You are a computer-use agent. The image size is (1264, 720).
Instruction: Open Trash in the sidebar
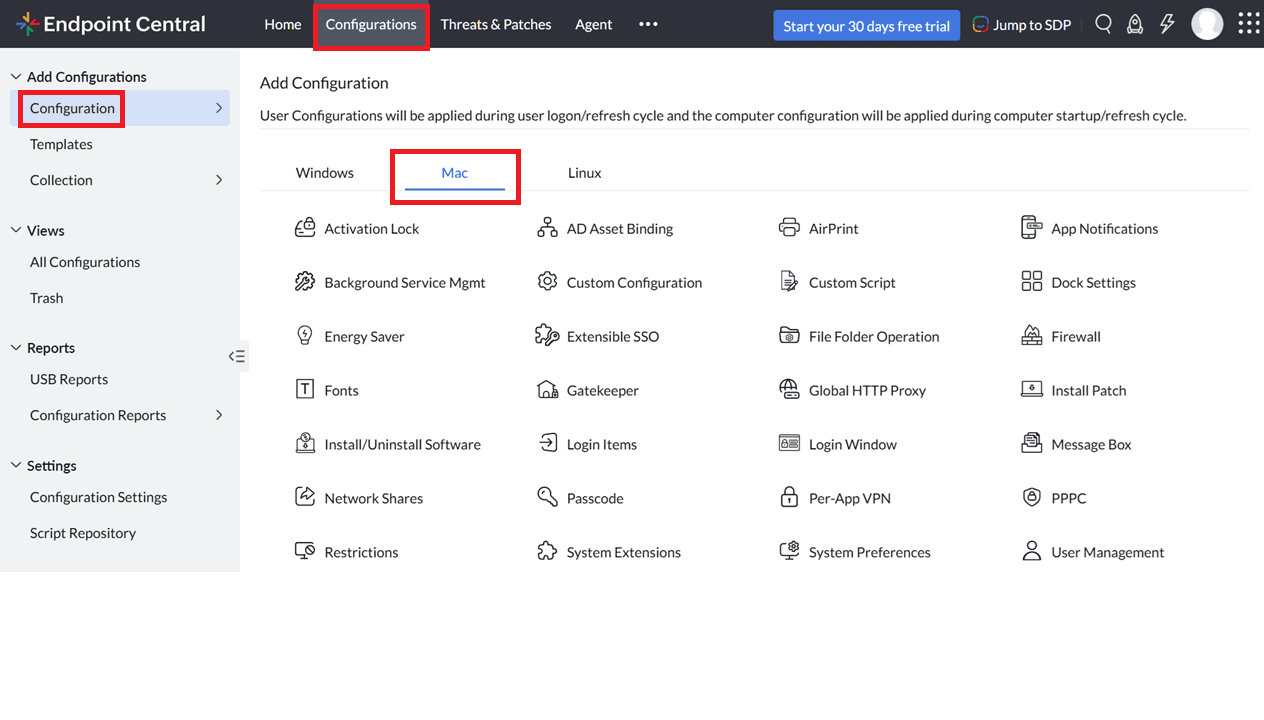click(46, 298)
